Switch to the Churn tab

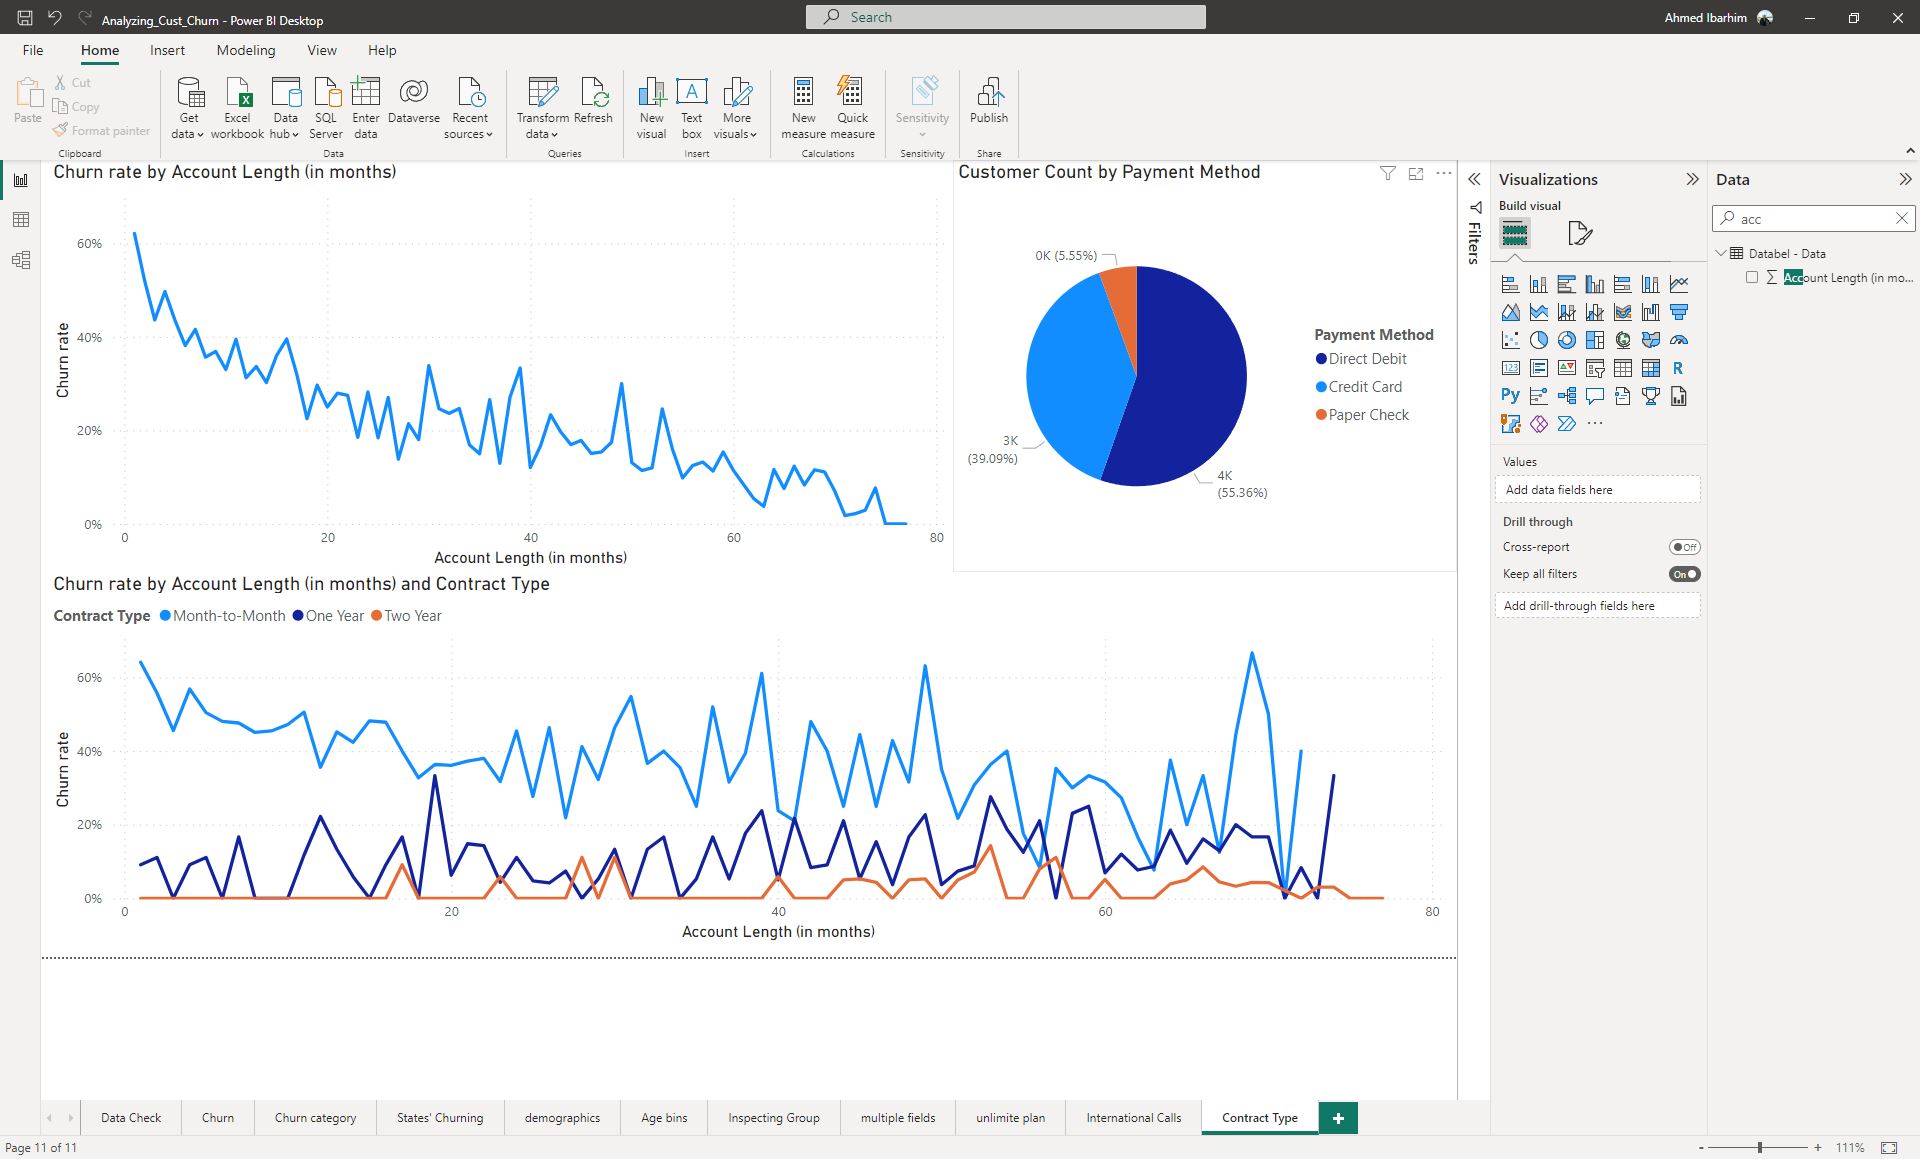pyautogui.click(x=218, y=1116)
